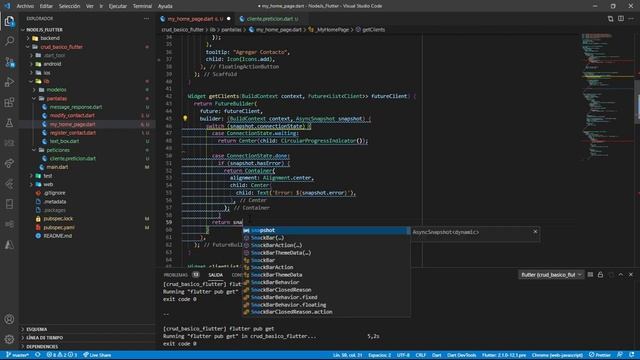The height and width of the screenshot is (360, 640).
Task: Open Prettier status bar item
Action: (600, 355)
